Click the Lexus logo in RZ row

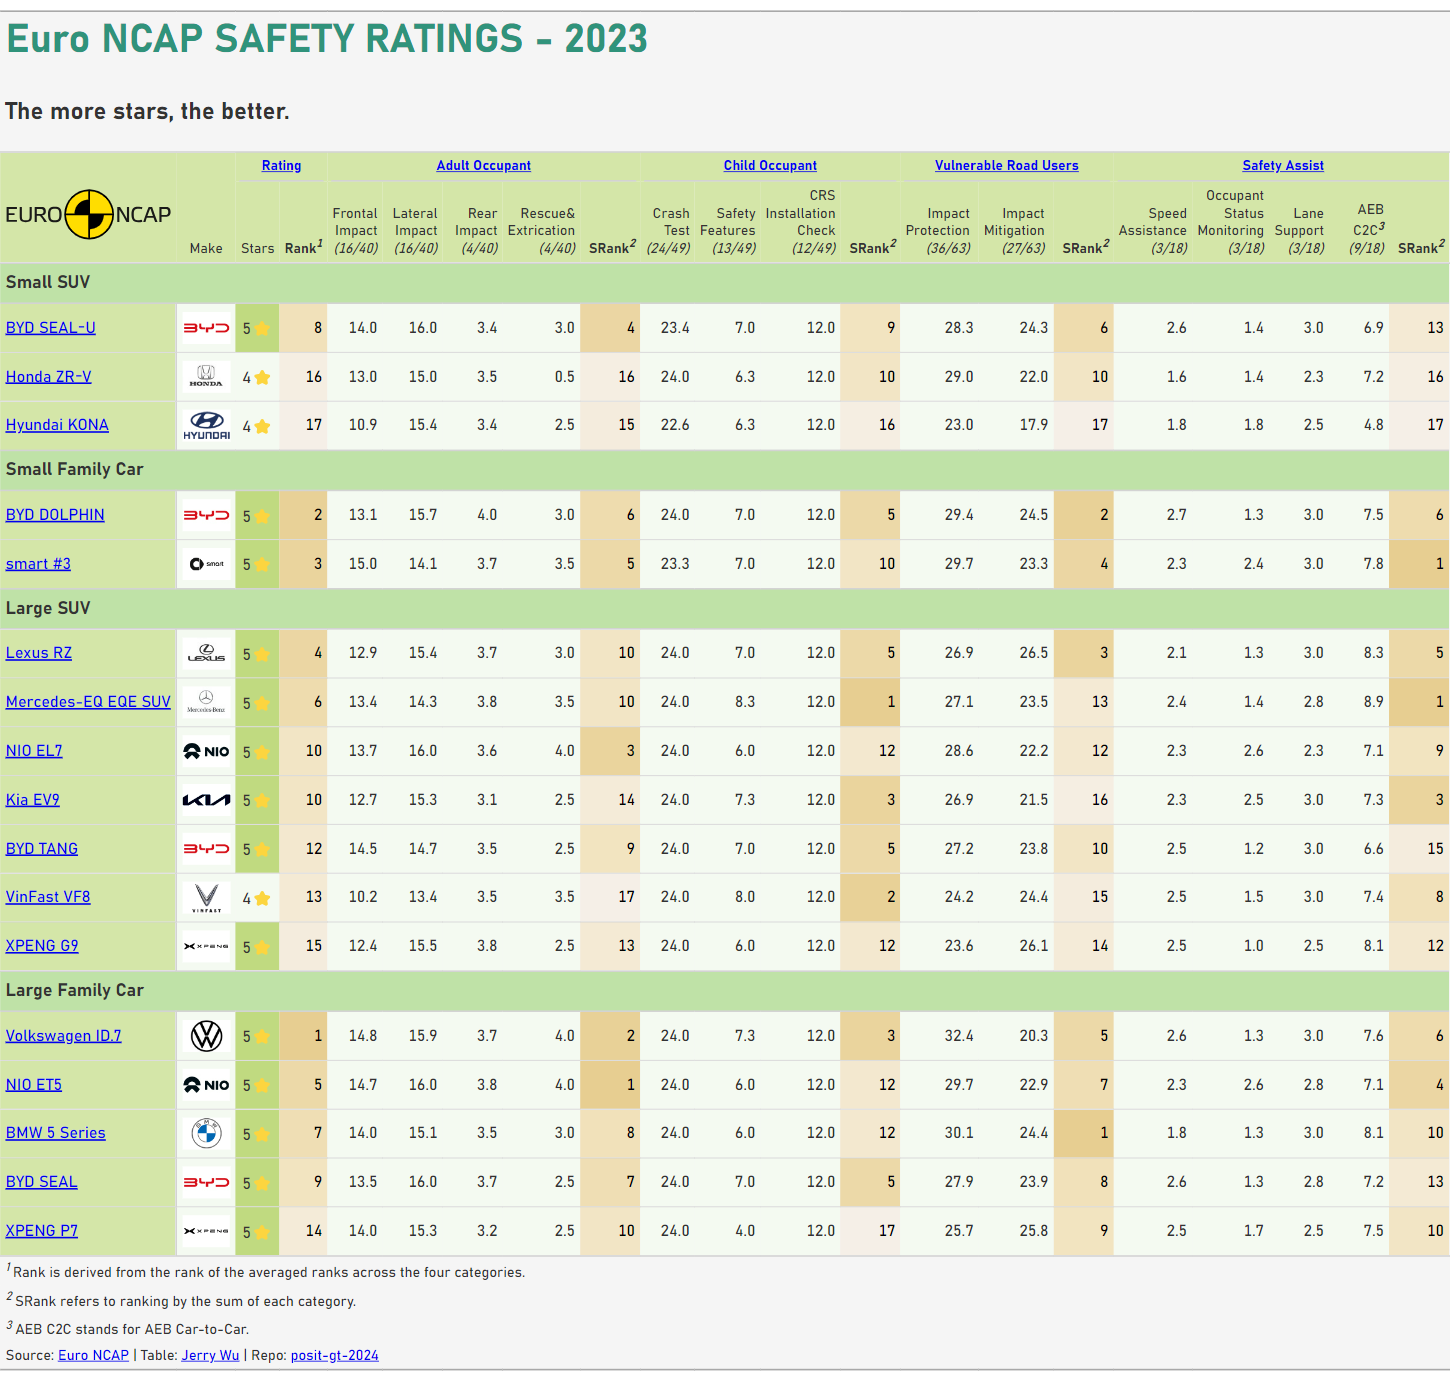[x=206, y=653]
